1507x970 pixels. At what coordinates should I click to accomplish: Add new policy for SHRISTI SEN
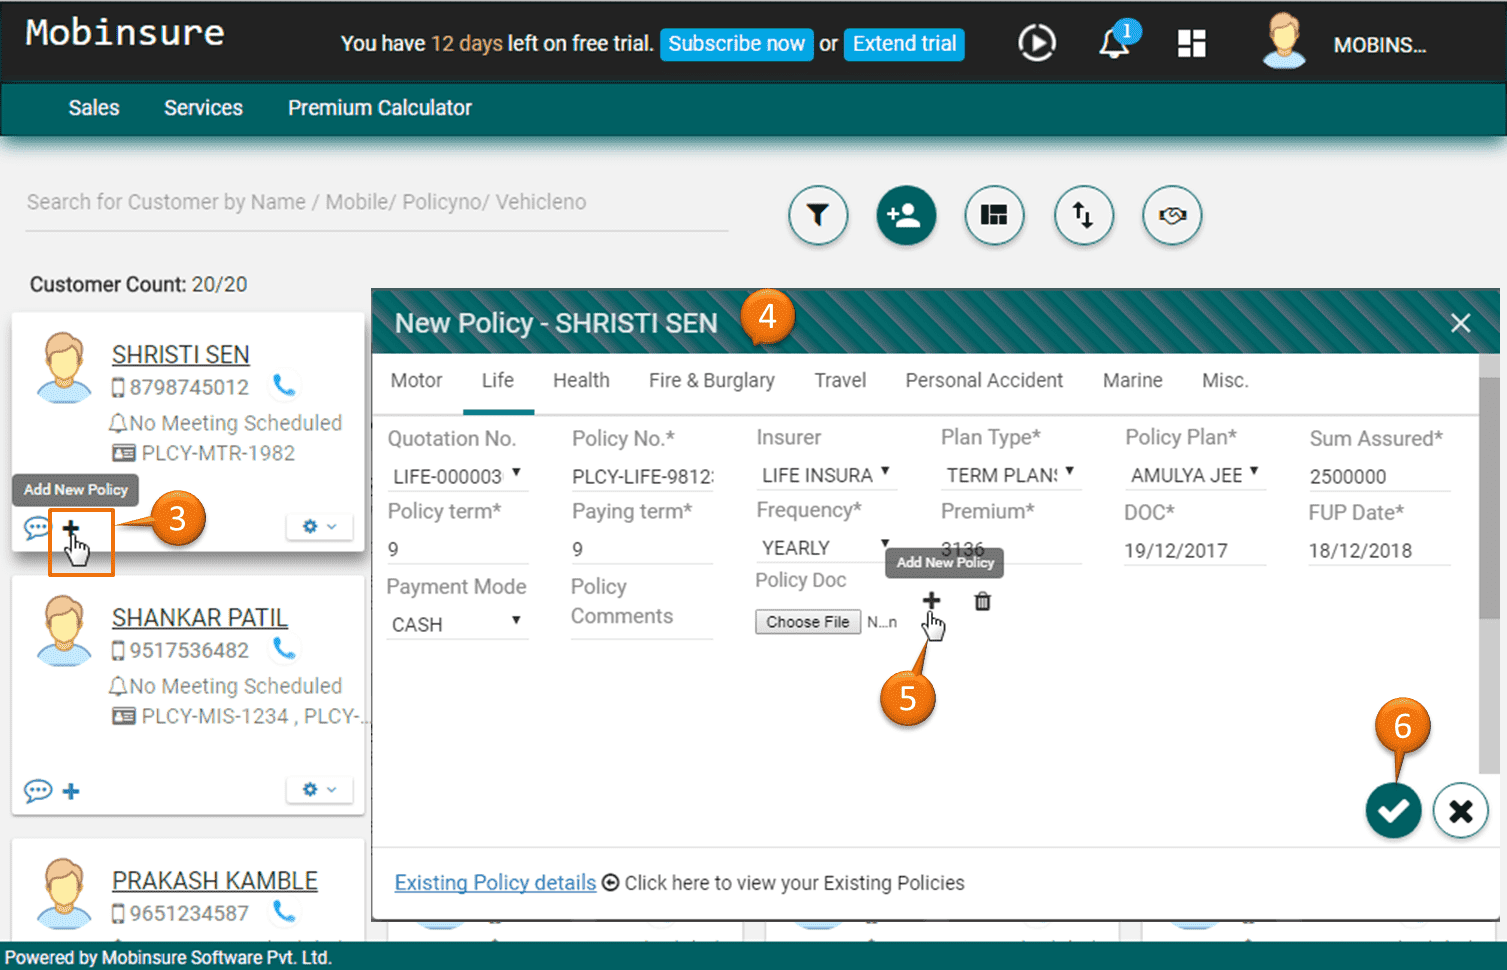[x=71, y=528]
